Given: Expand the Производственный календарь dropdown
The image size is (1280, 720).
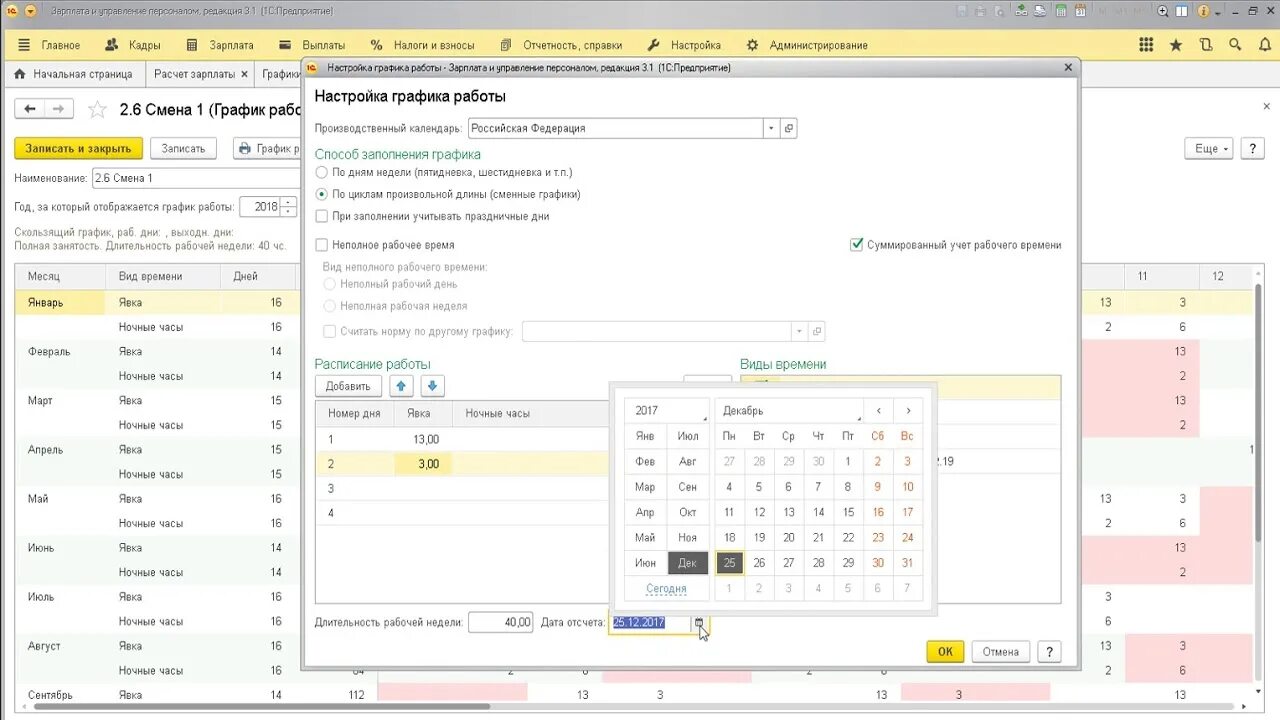Looking at the screenshot, I should pyautogui.click(x=771, y=128).
